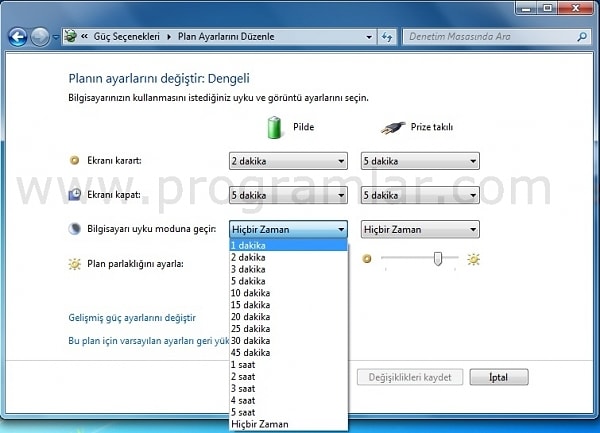Open plugged-in sleep mode Hiçbir Zaman dropdown

pyautogui.click(x=420, y=230)
